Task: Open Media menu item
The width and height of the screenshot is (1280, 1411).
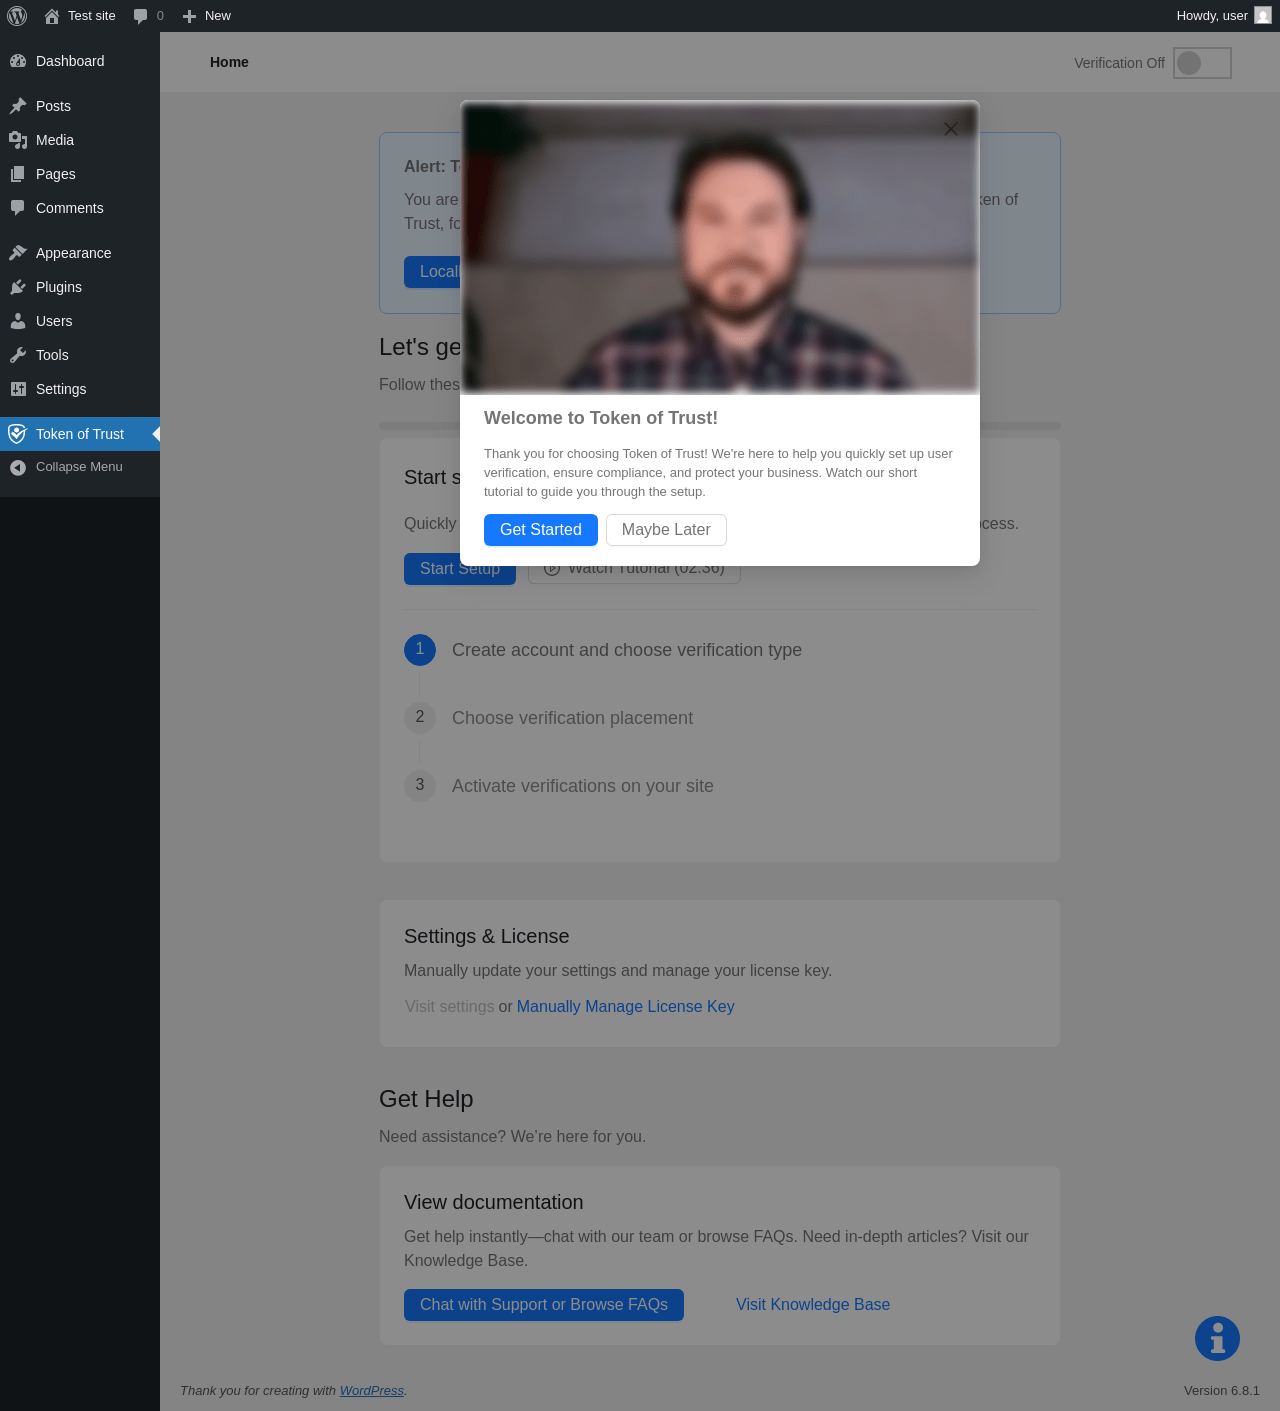Action: click(x=80, y=140)
